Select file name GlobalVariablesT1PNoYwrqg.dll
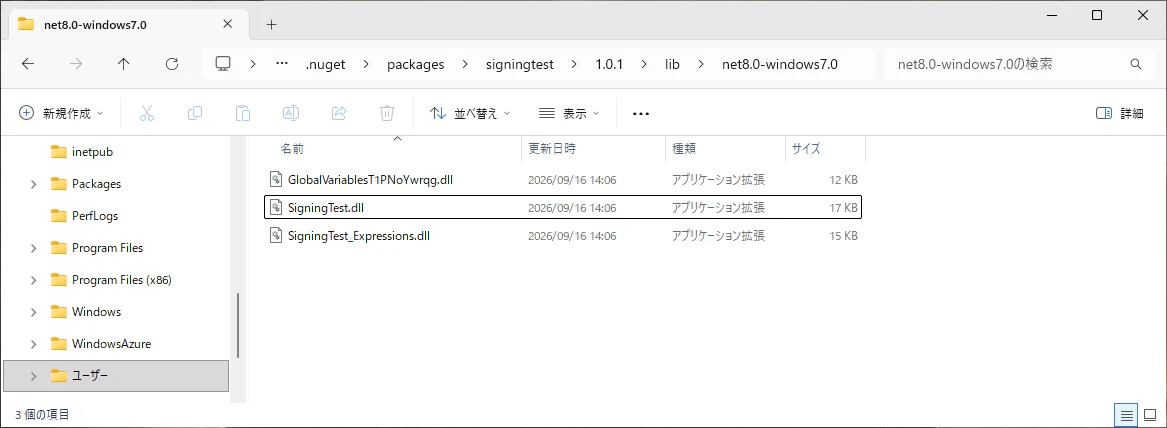This screenshot has width=1167, height=428. (370, 179)
